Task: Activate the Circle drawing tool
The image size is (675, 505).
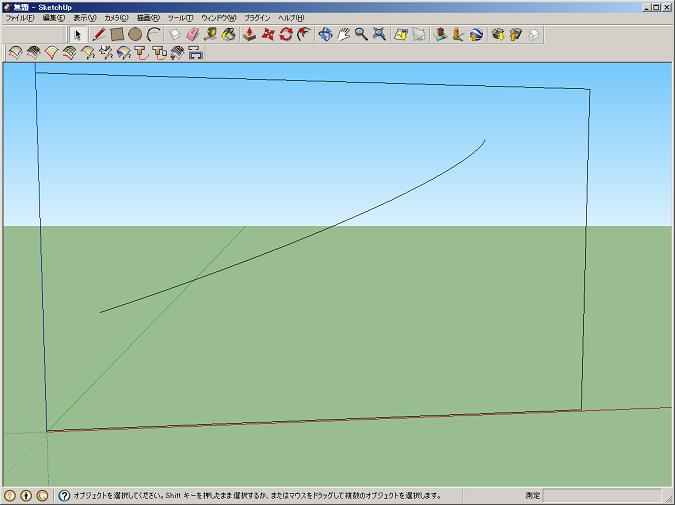Action: coord(135,34)
